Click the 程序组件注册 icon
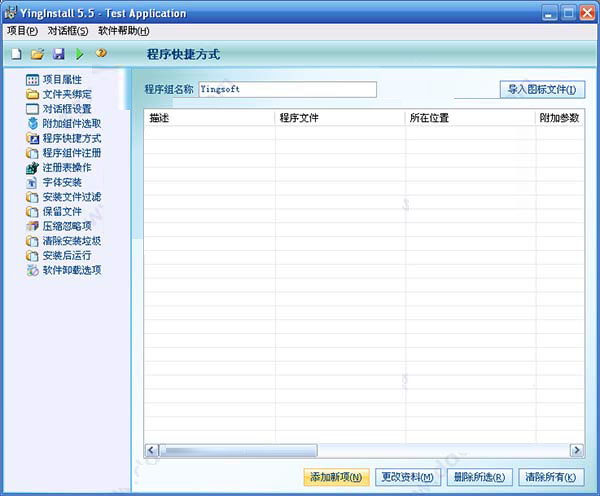Screen dimensions: 600x496 click(33, 153)
